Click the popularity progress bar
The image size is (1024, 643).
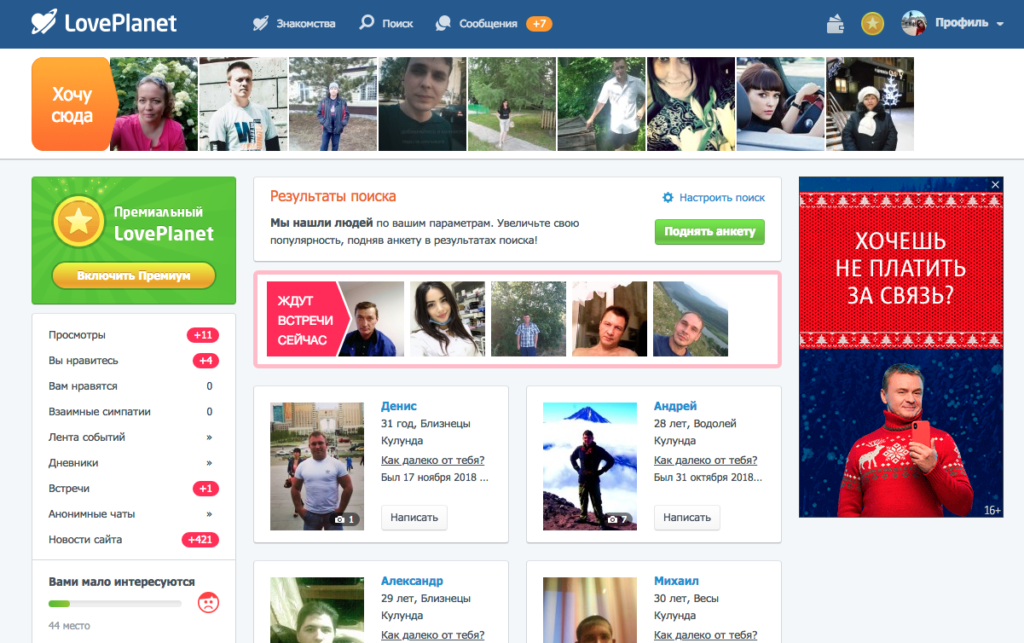115,604
